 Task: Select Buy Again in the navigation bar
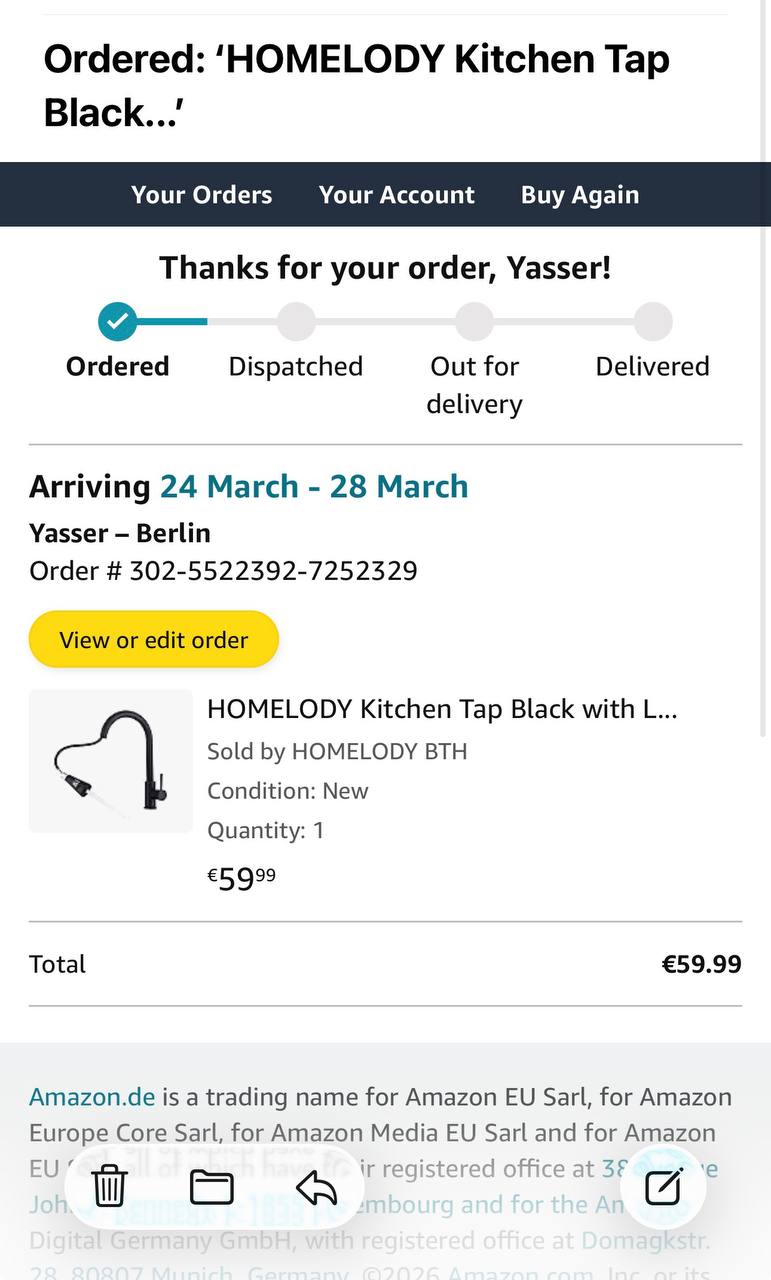click(x=580, y=195)
